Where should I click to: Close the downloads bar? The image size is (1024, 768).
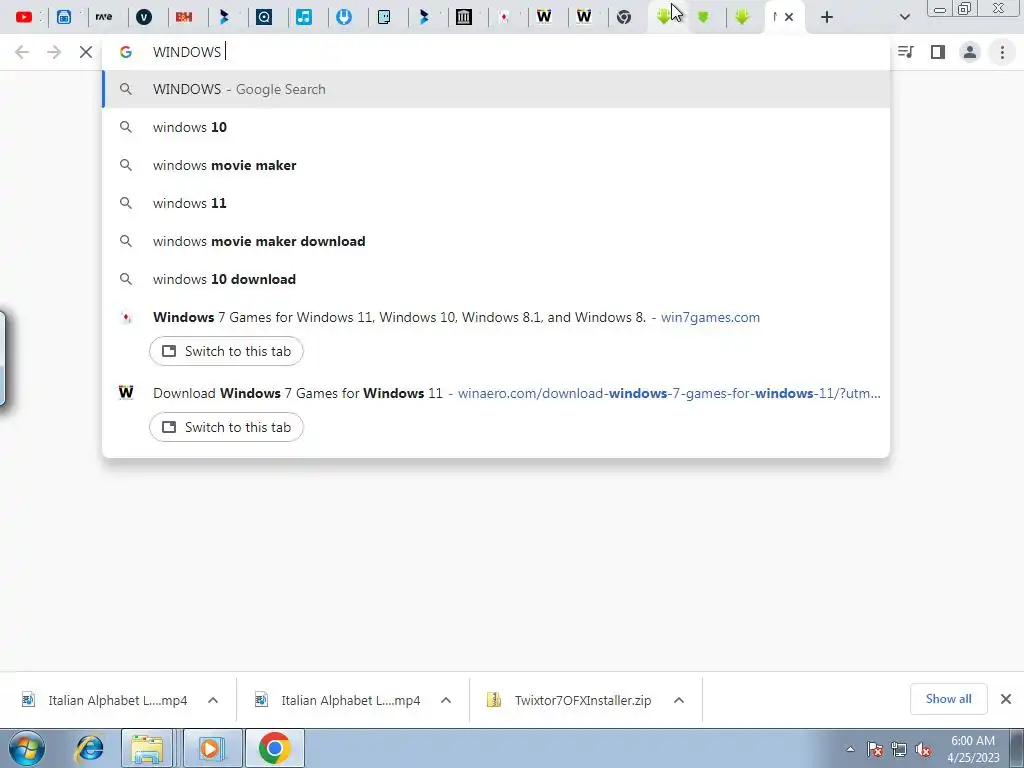(x=1006, y=699)
